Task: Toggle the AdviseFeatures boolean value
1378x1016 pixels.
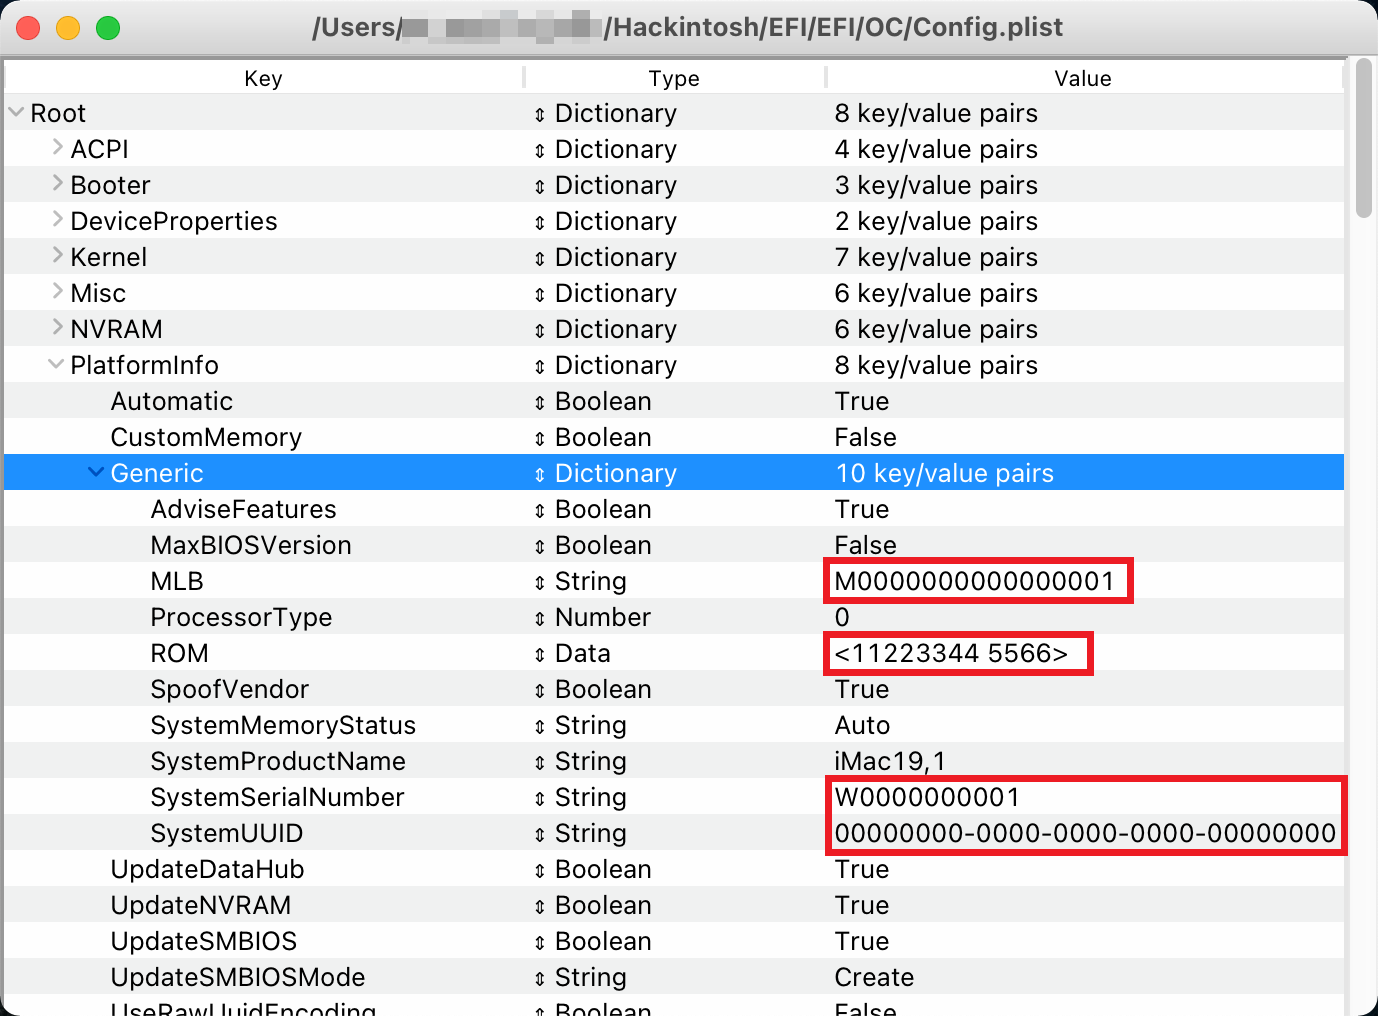Action: [862, 509]
